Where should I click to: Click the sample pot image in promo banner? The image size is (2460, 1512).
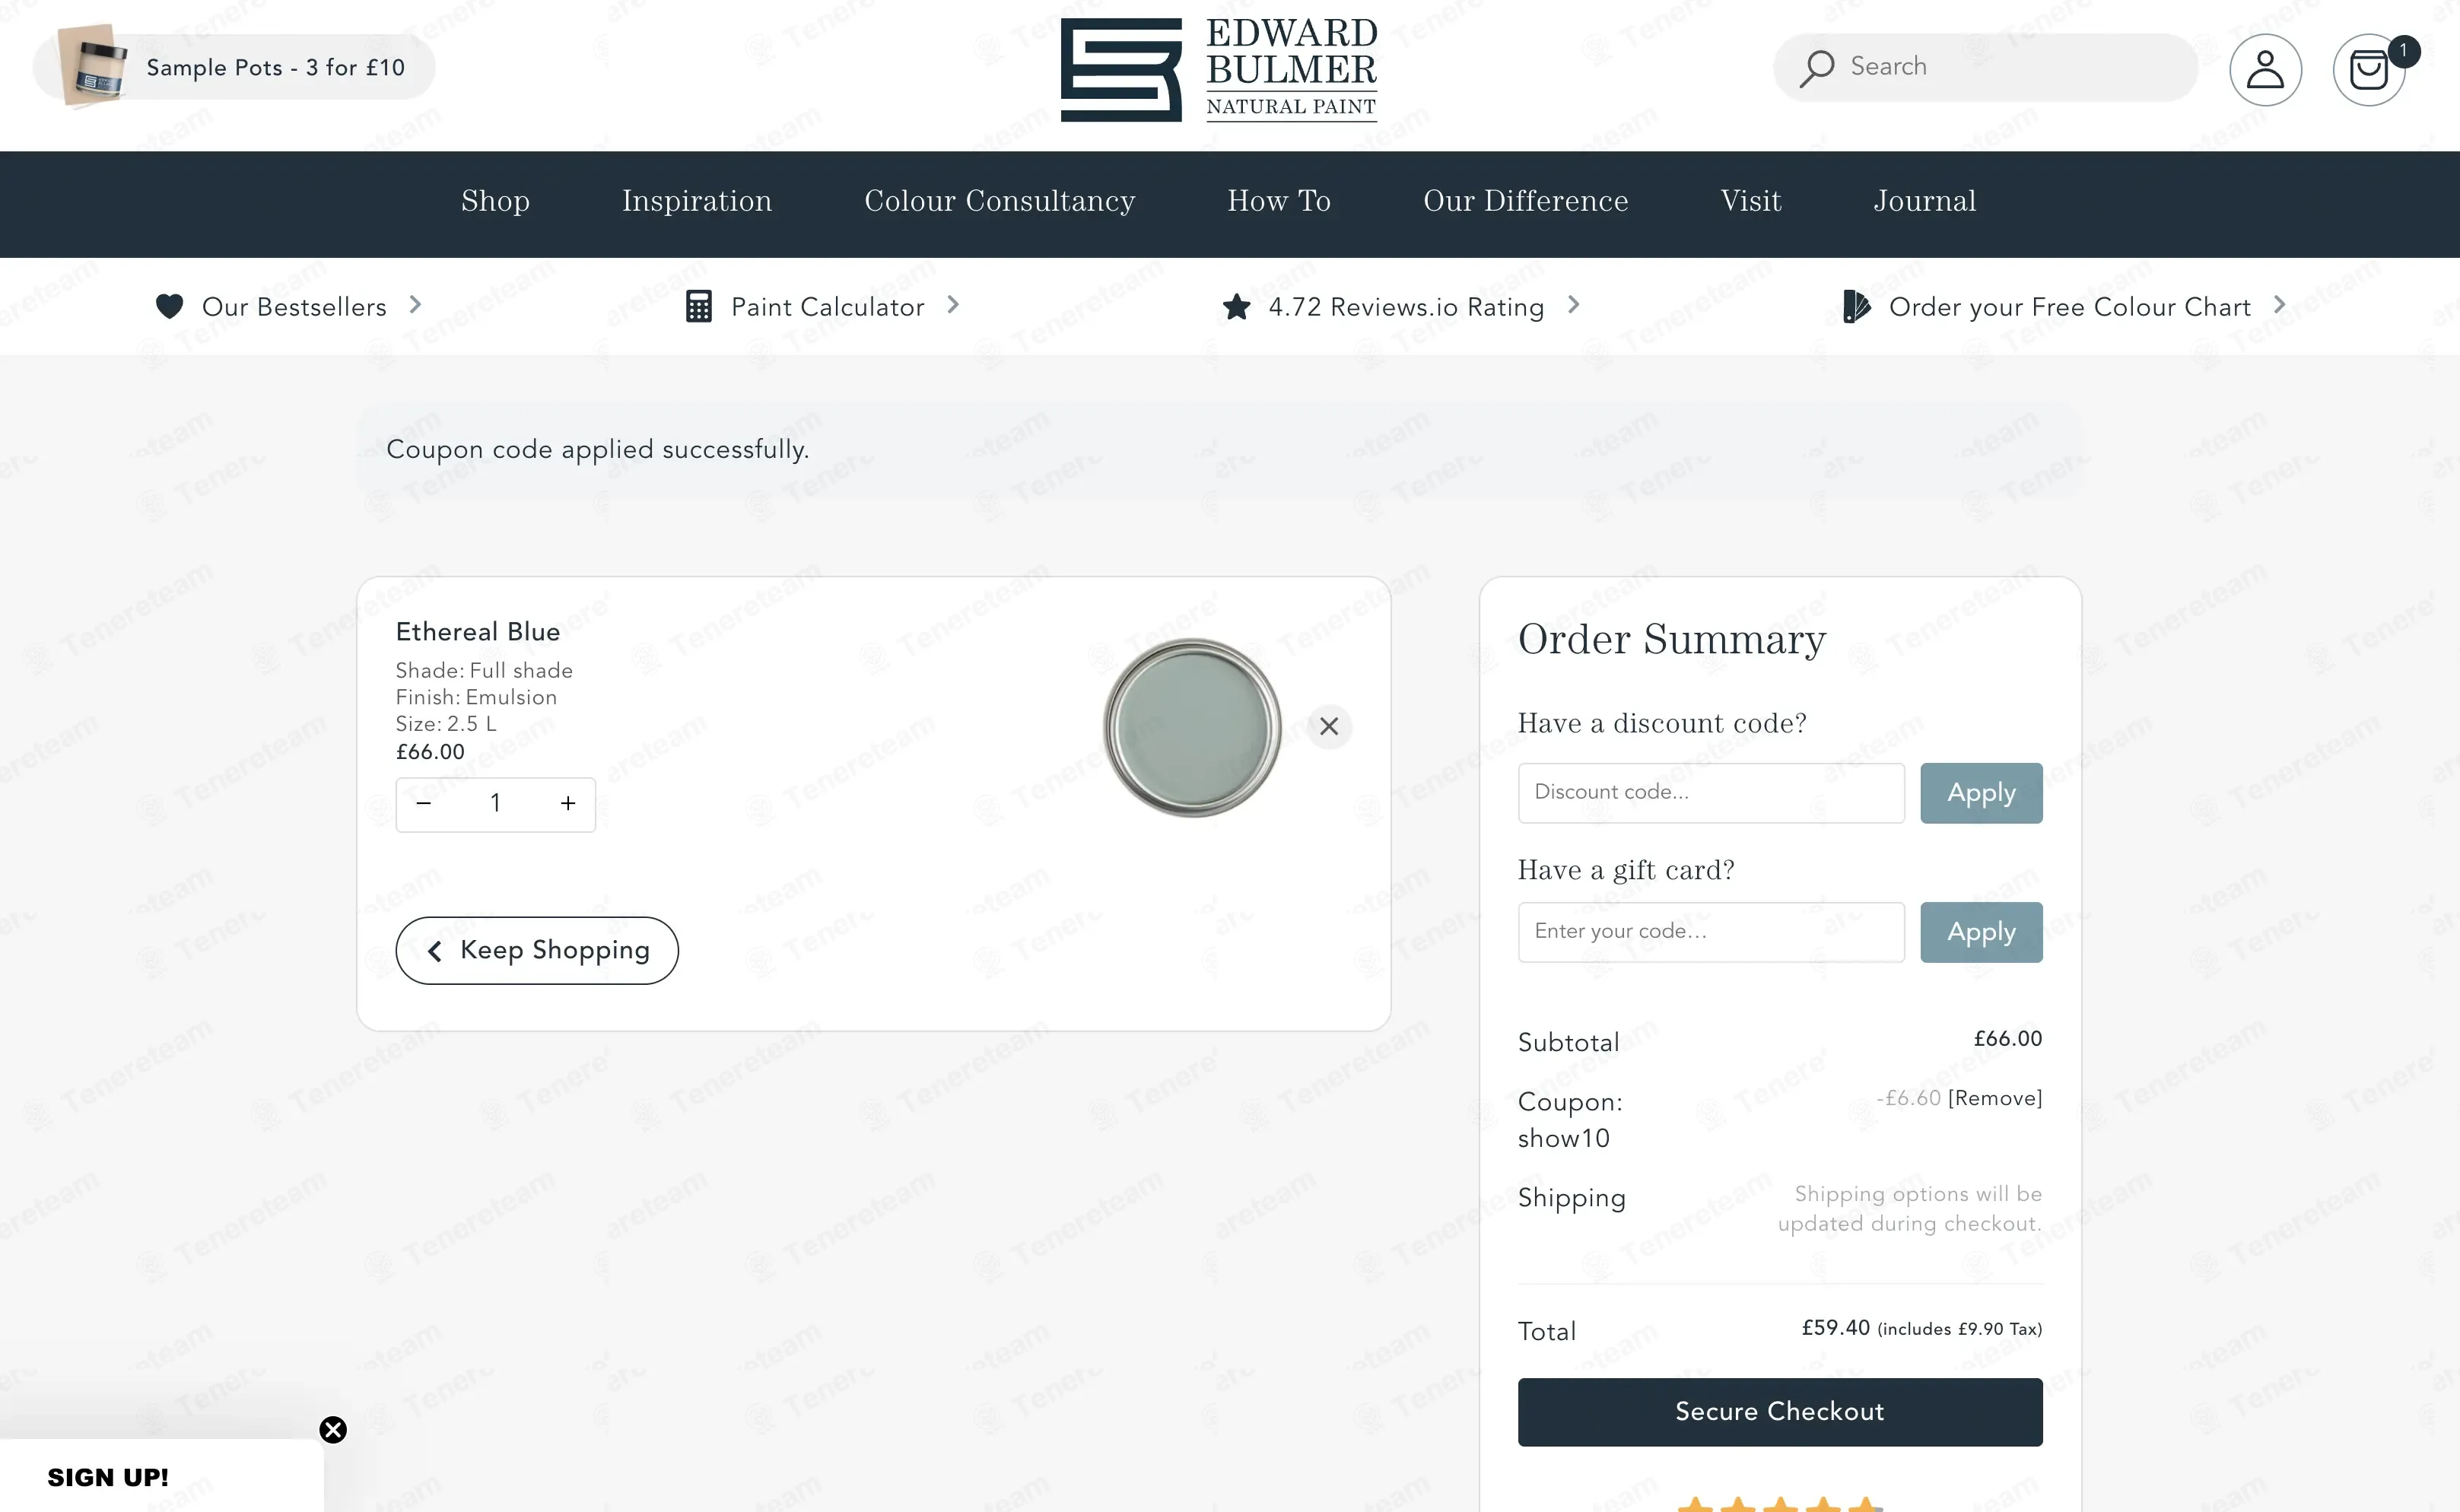[x=92, y=66]
